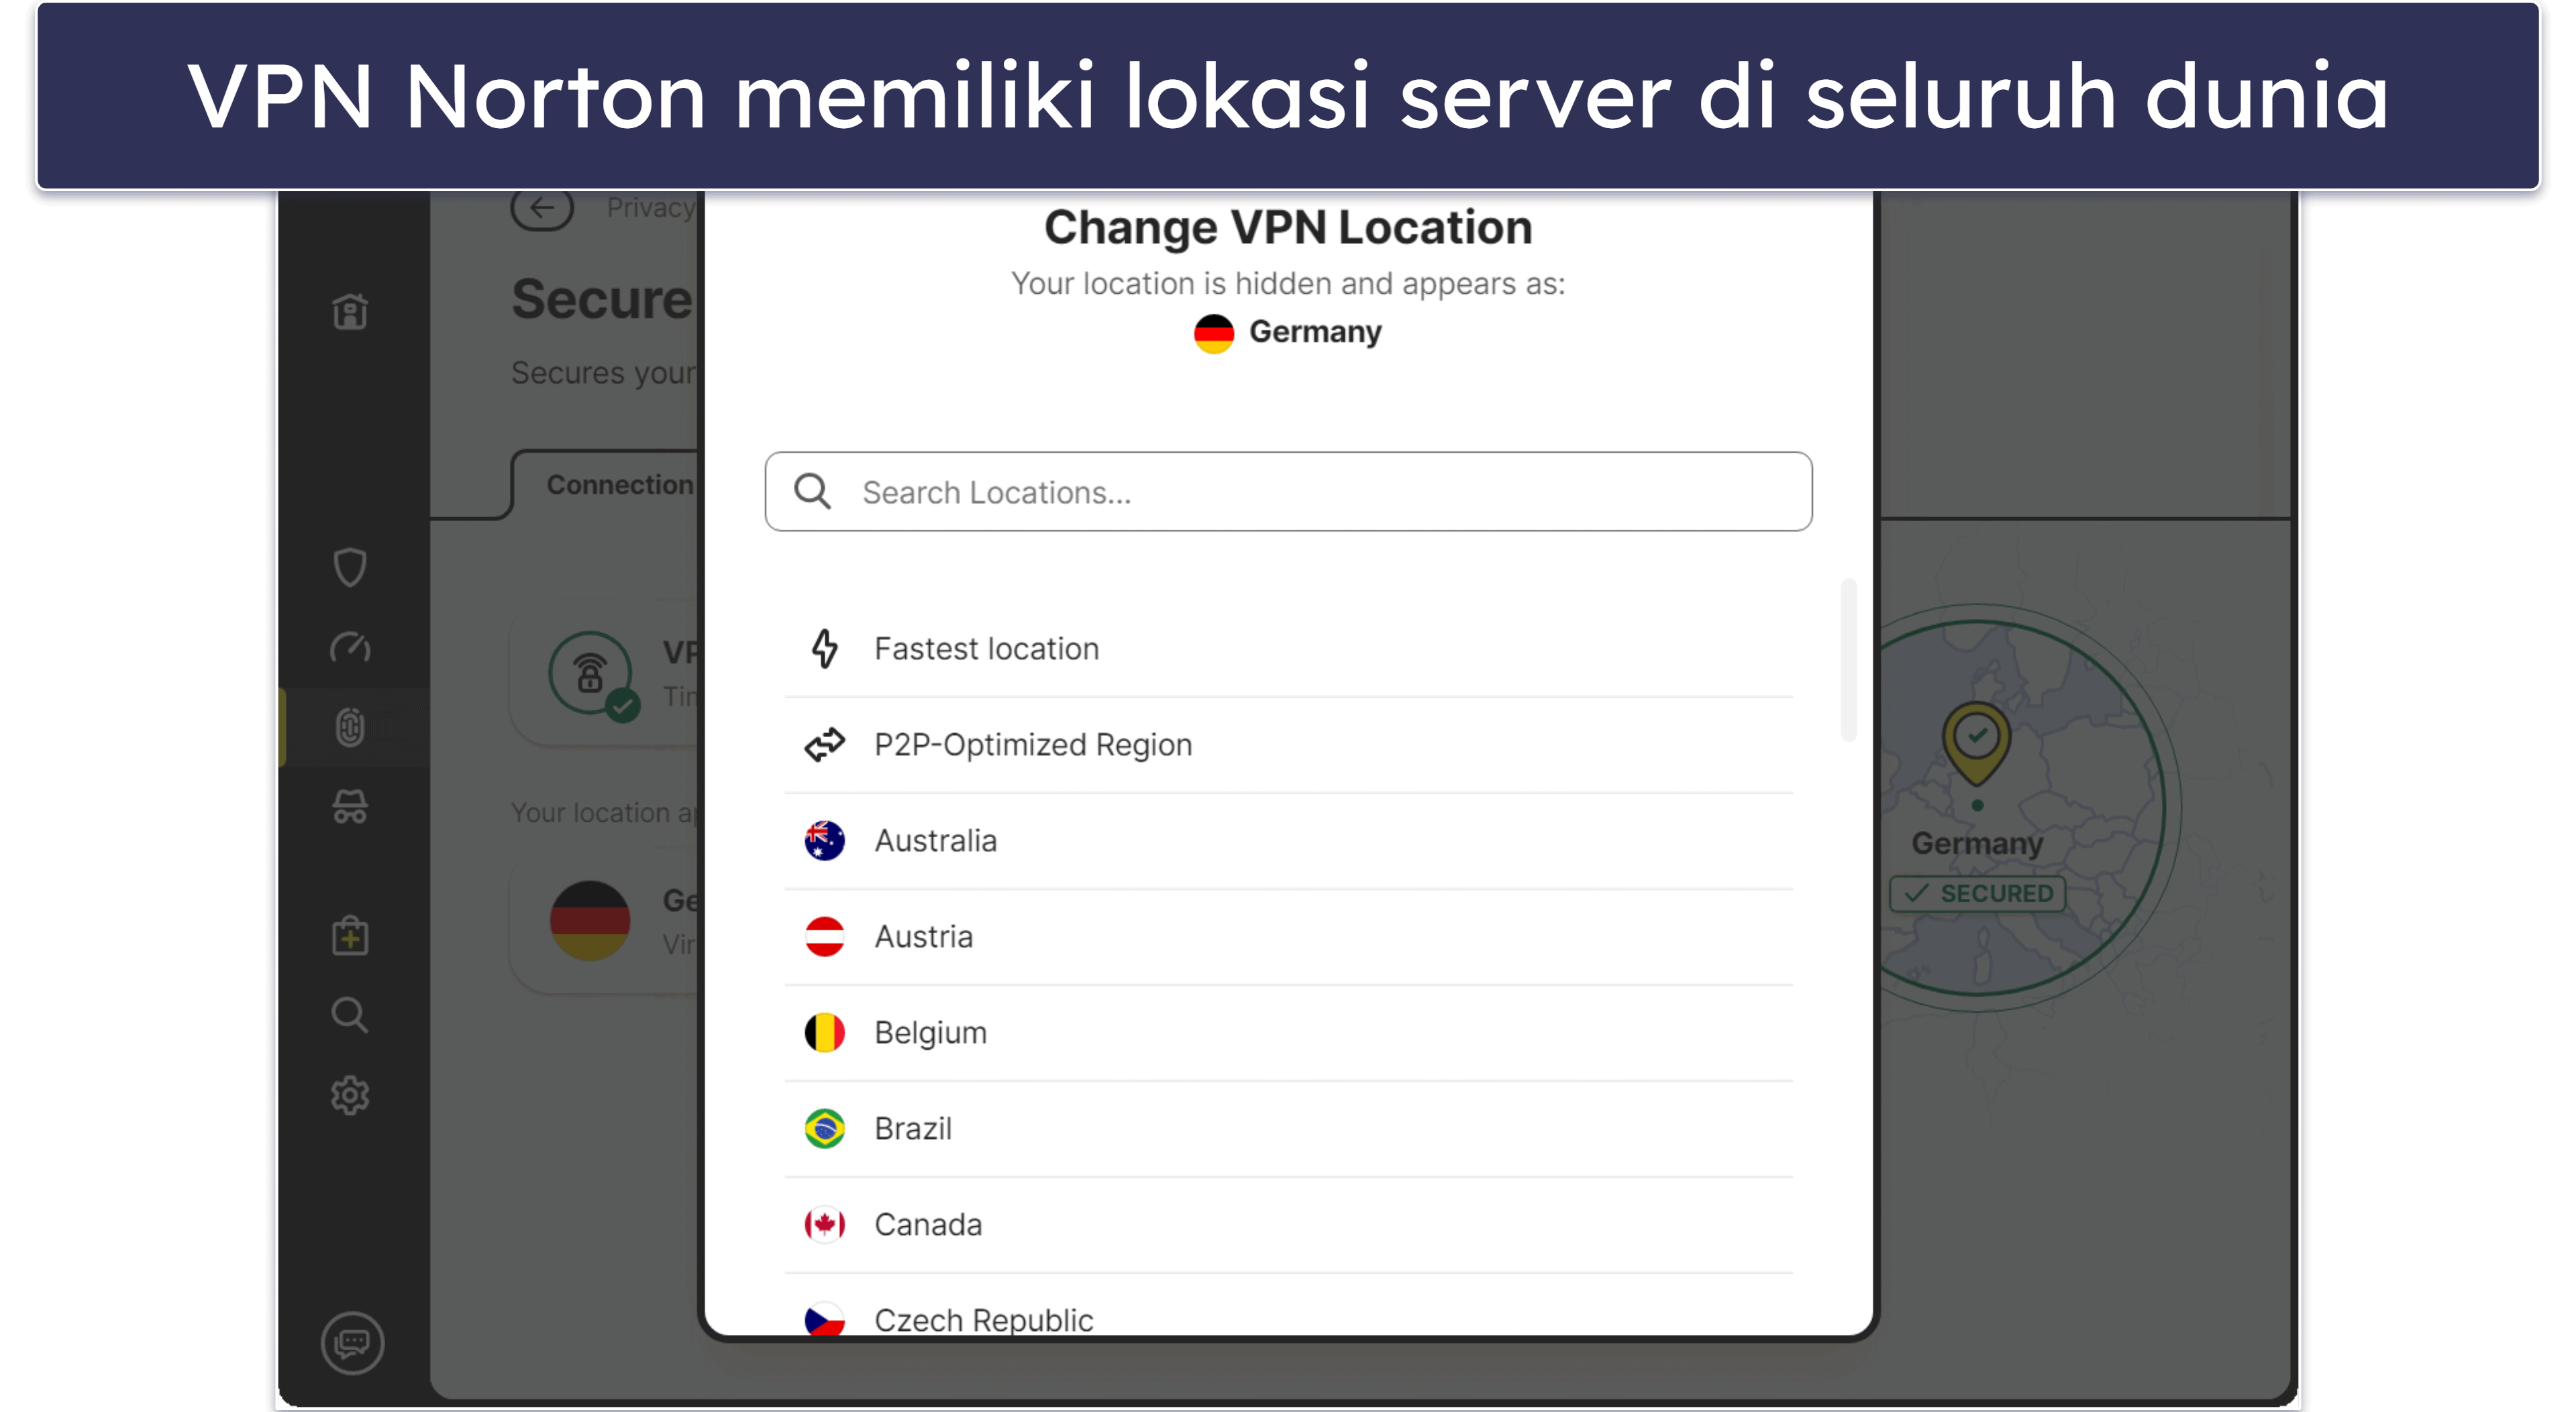The width and height of the screenshot is (2576, 1412).
Task: Click the Australia flag icon
Action: coord(824,840)
